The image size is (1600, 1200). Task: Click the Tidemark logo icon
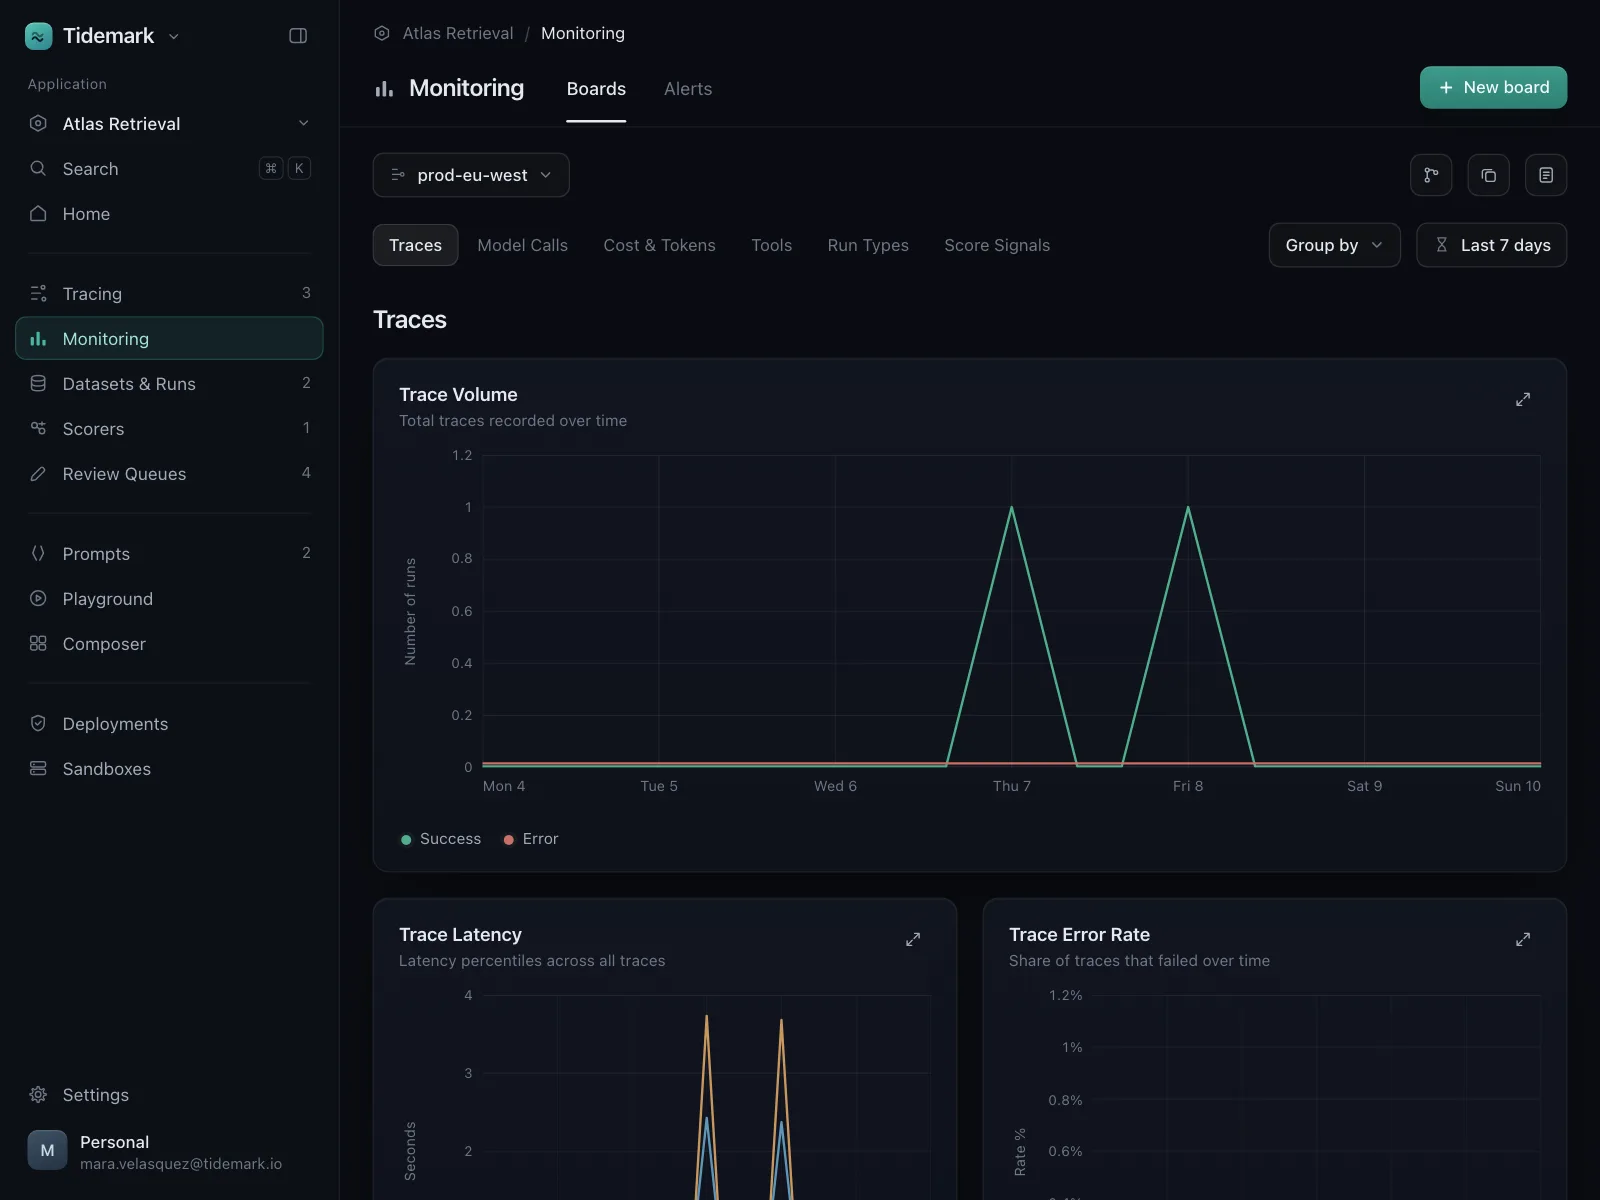(38, 36)
